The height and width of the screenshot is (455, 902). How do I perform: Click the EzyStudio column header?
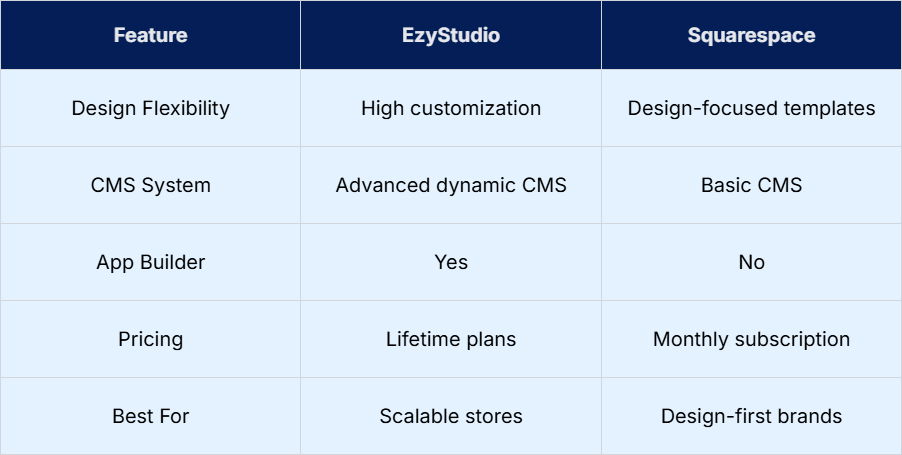(451, 35)
